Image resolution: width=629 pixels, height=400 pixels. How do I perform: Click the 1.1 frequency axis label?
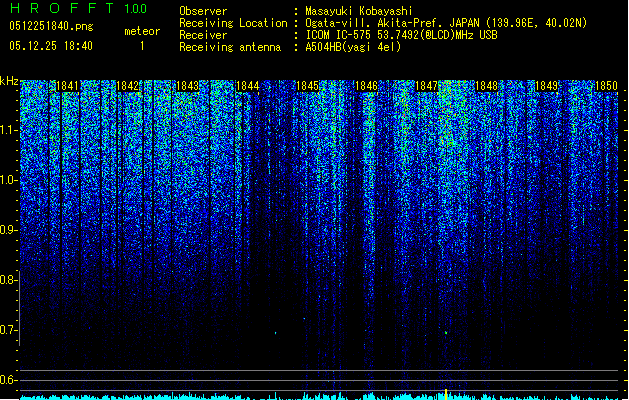[8, 130]
